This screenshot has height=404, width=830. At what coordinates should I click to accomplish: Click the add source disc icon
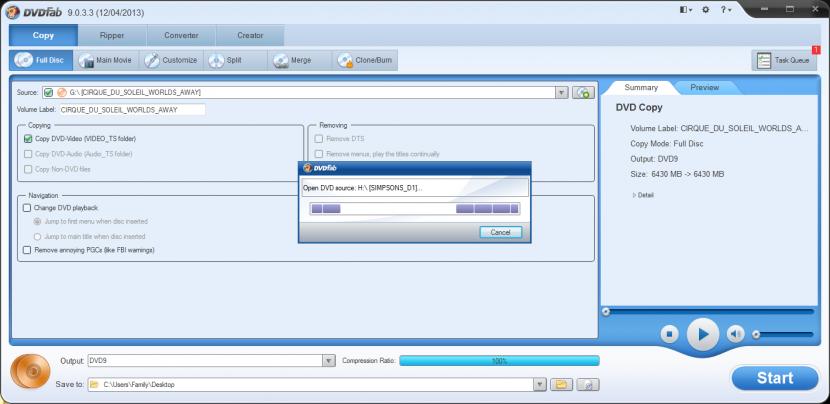[x=583, y=93]
